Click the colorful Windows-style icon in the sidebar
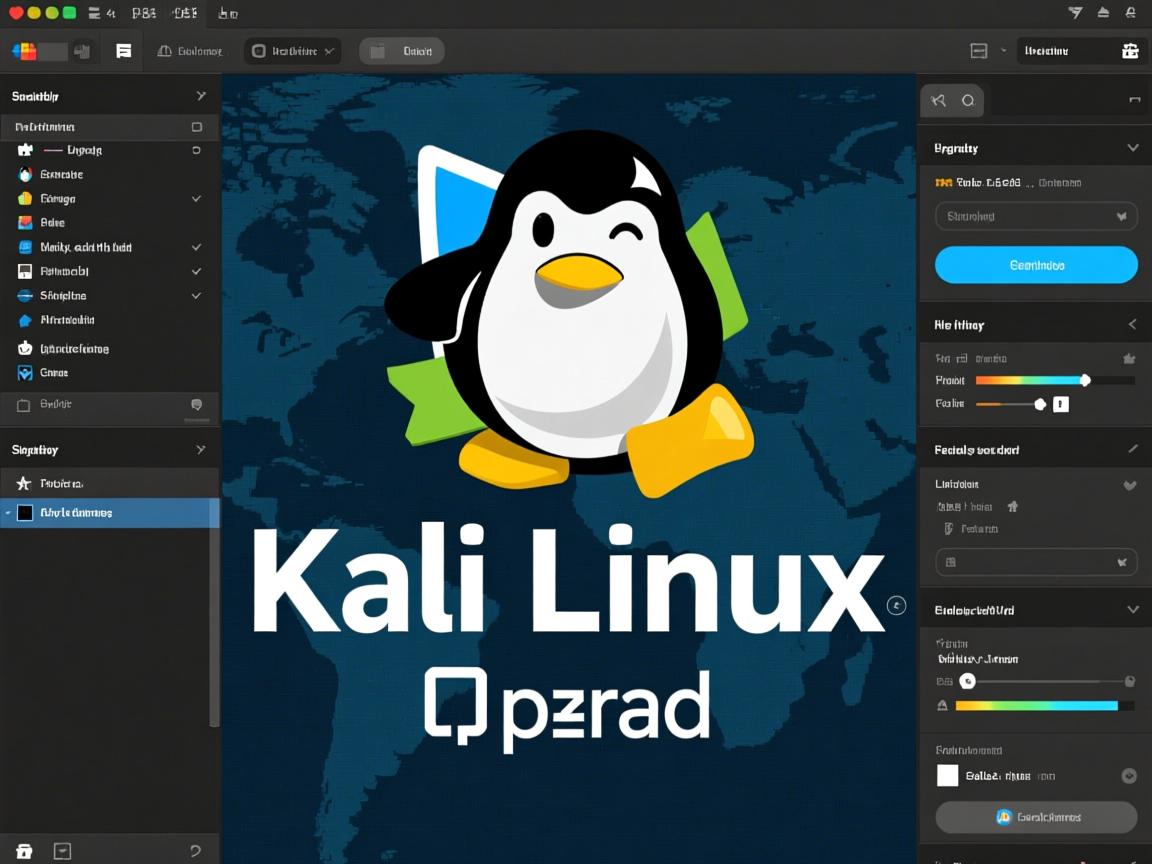 [24, 222]
